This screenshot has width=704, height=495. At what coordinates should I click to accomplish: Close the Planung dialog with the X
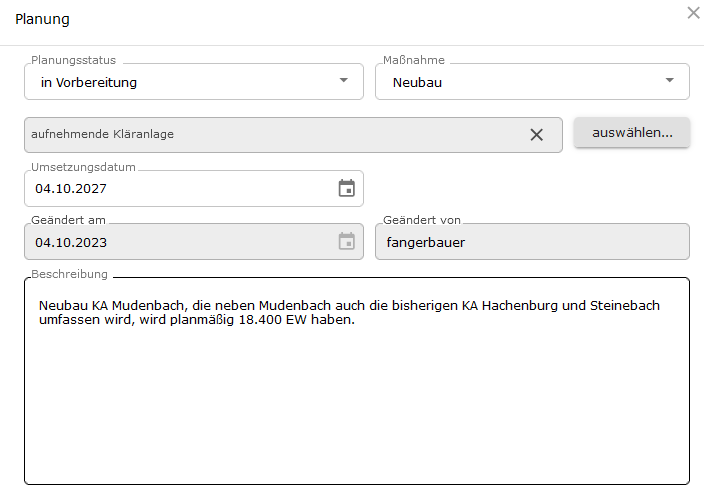[693, 13]
